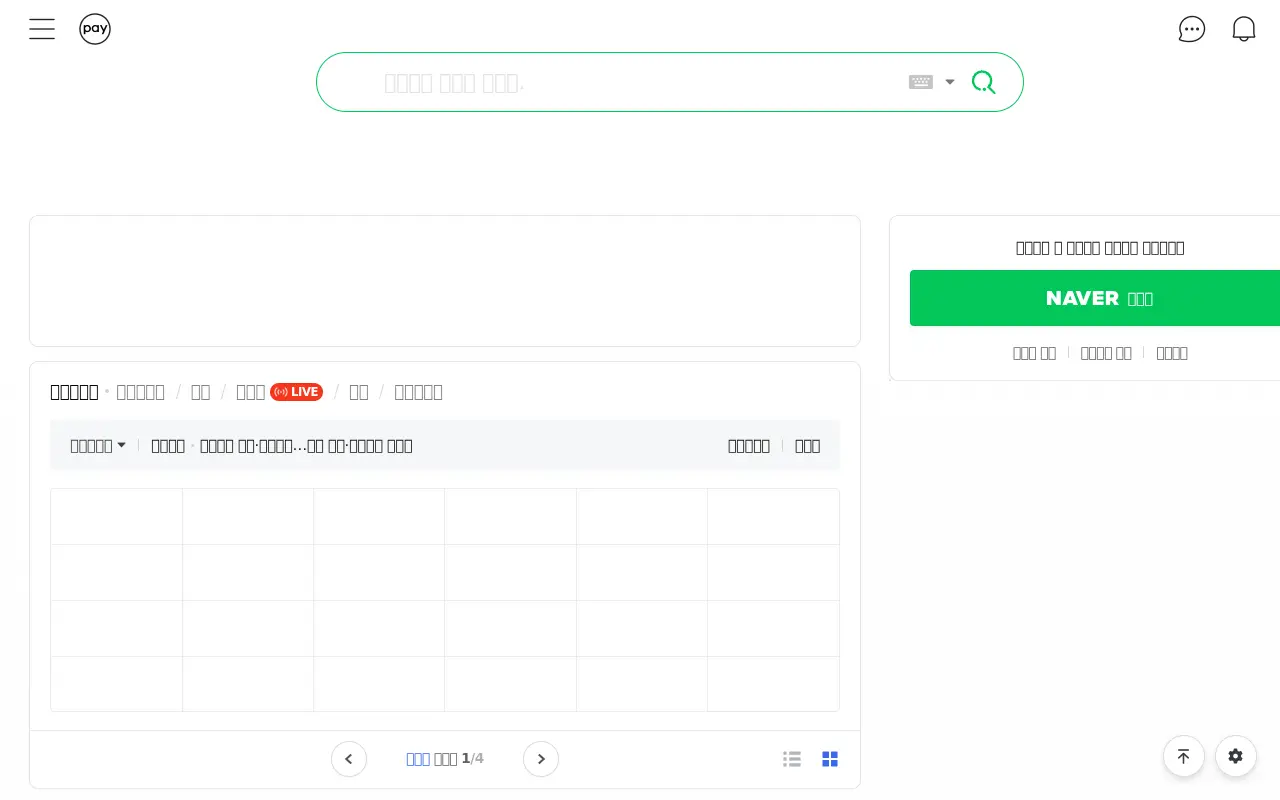Open the on-screen keyboard icon in search bar
The width and height of the screenshot is (1280, 800).
coord(921,82)
